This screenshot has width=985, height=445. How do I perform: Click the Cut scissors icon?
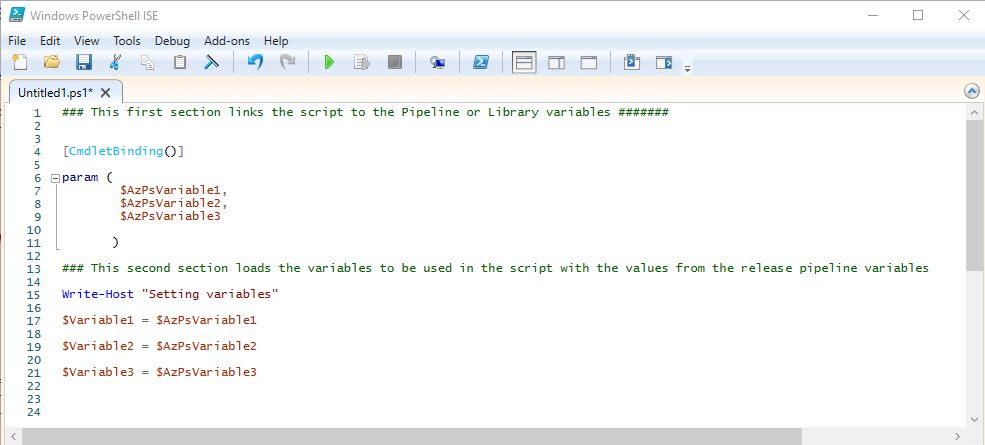[115, 62]
